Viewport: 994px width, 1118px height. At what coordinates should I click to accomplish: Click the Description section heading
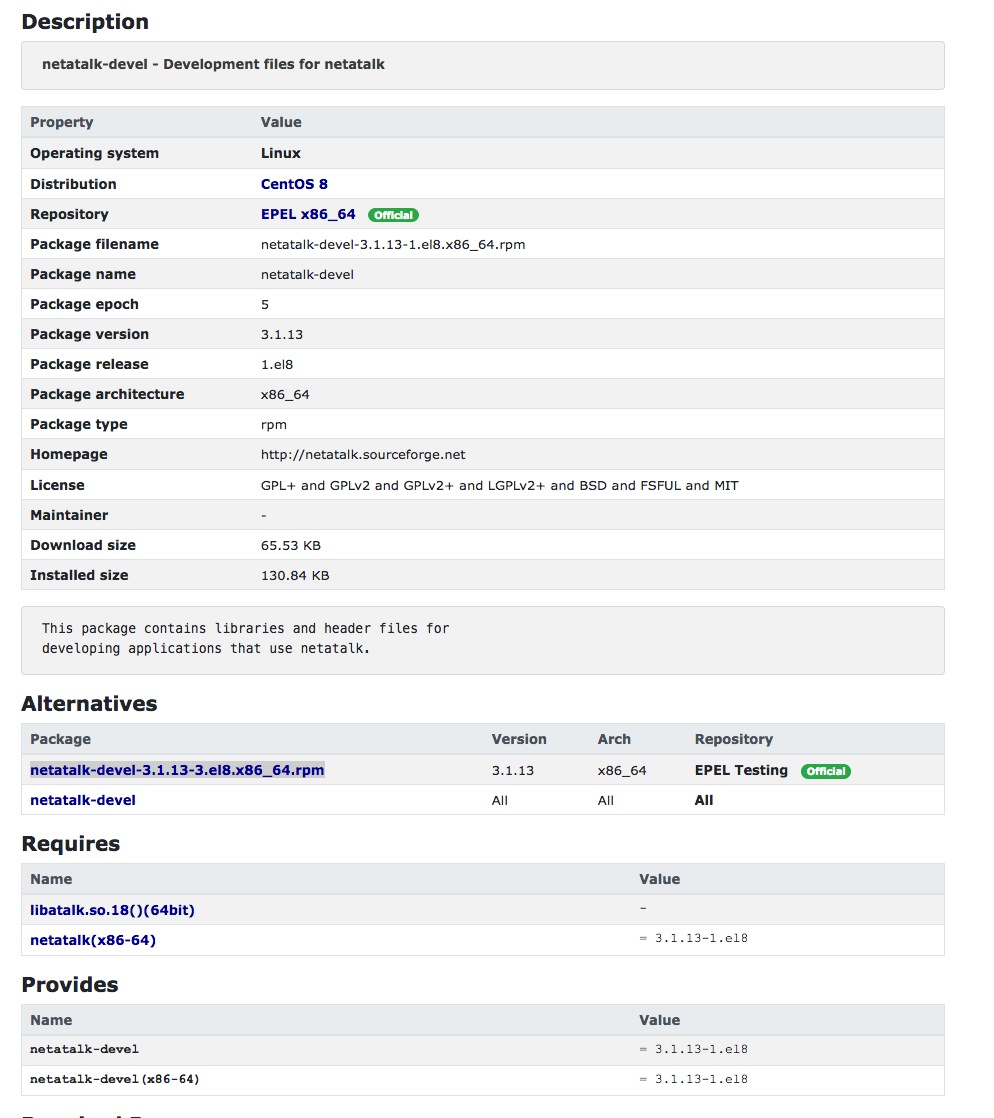coord(85,22)
